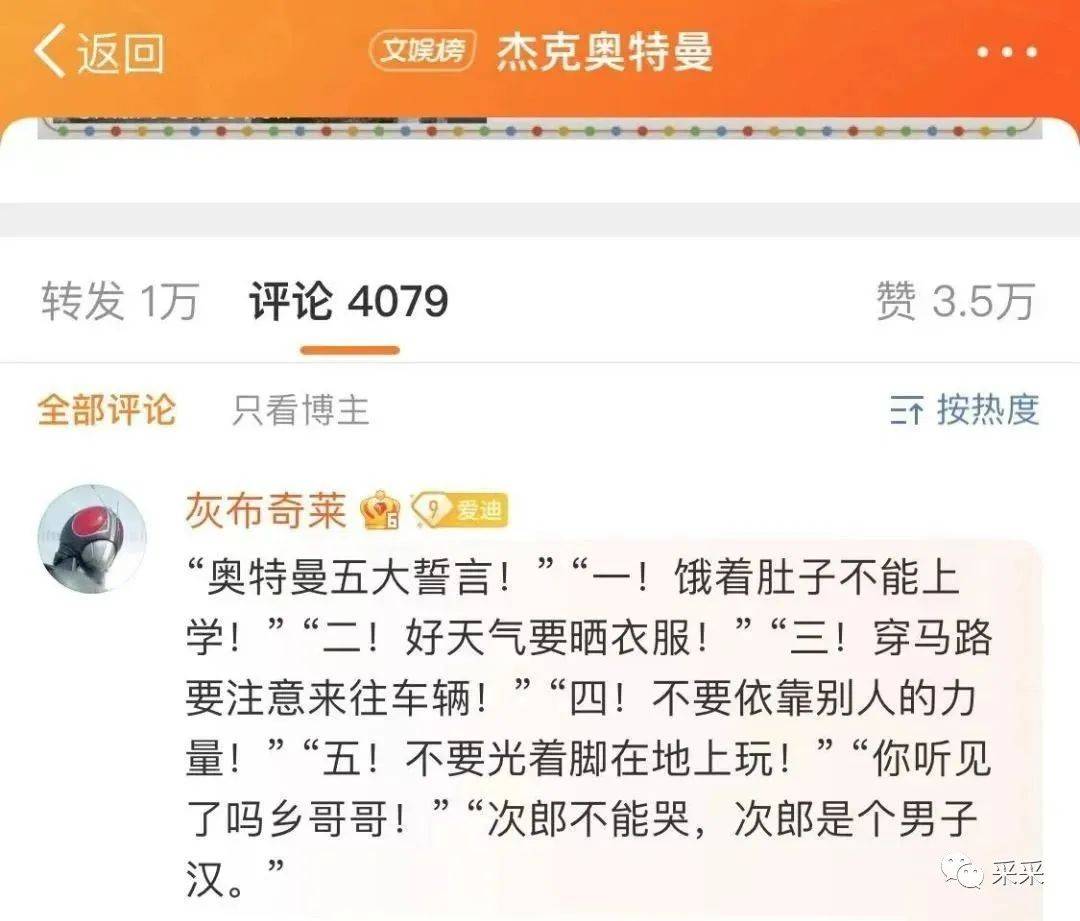Filter by 全部评论
1080x921 pixels.
[107, 410]
